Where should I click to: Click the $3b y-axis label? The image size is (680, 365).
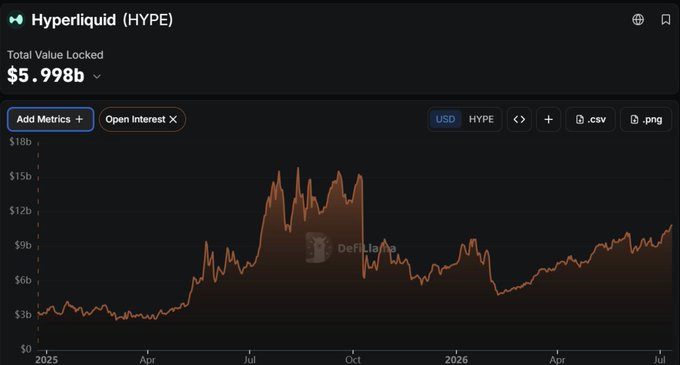click(x=23, y=314)
